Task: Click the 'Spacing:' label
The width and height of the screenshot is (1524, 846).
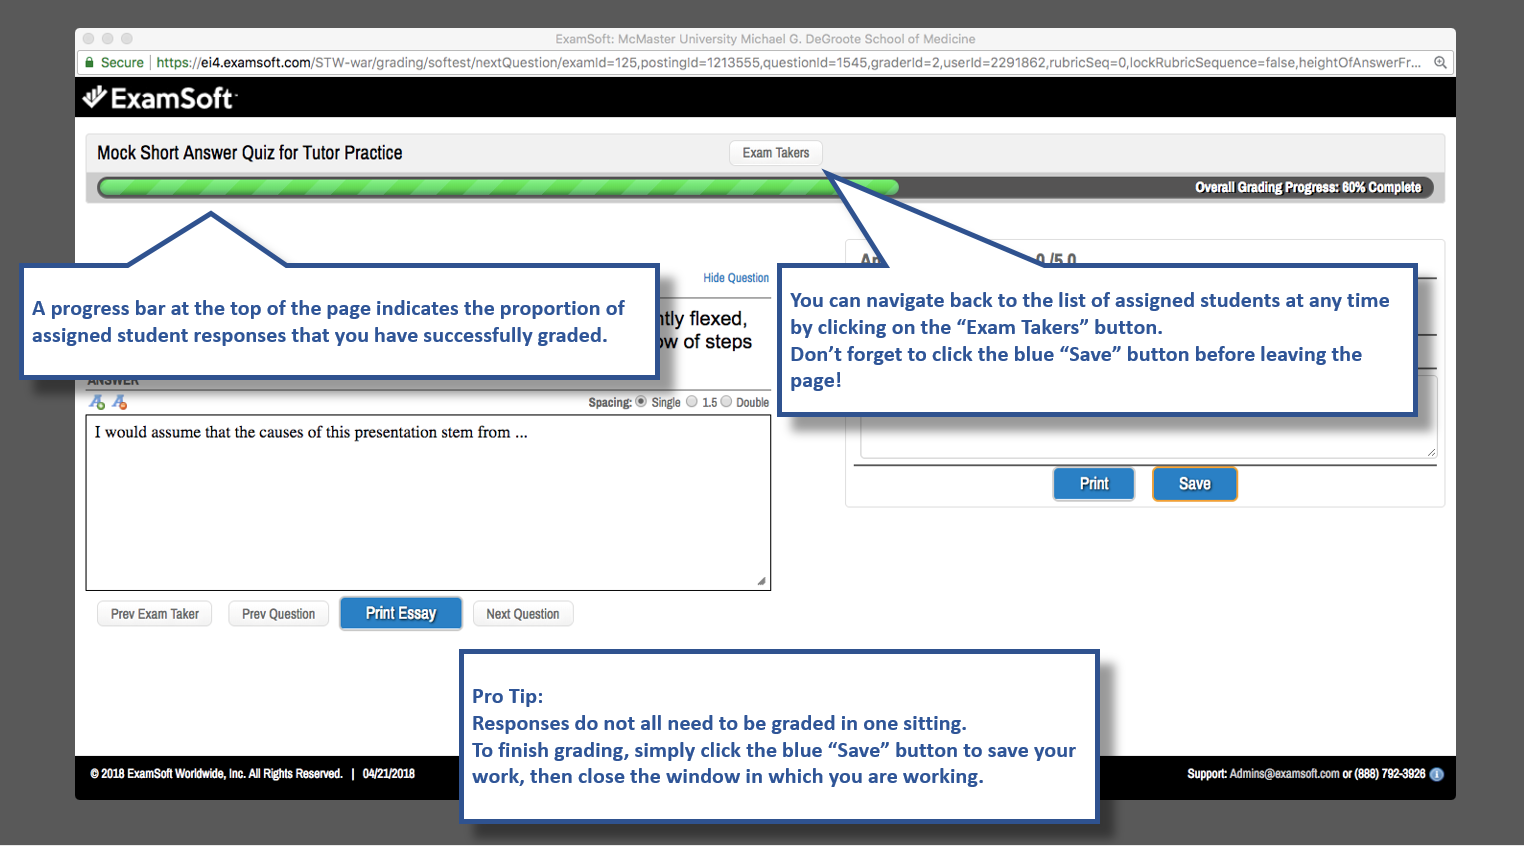Action: pos(610,403)
